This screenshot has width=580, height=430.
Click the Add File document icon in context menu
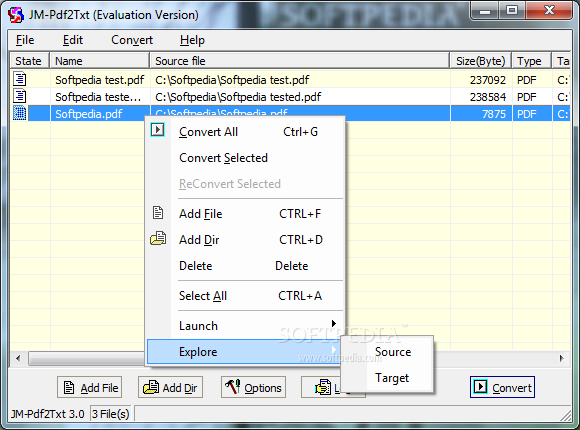[x=158, y=213]
